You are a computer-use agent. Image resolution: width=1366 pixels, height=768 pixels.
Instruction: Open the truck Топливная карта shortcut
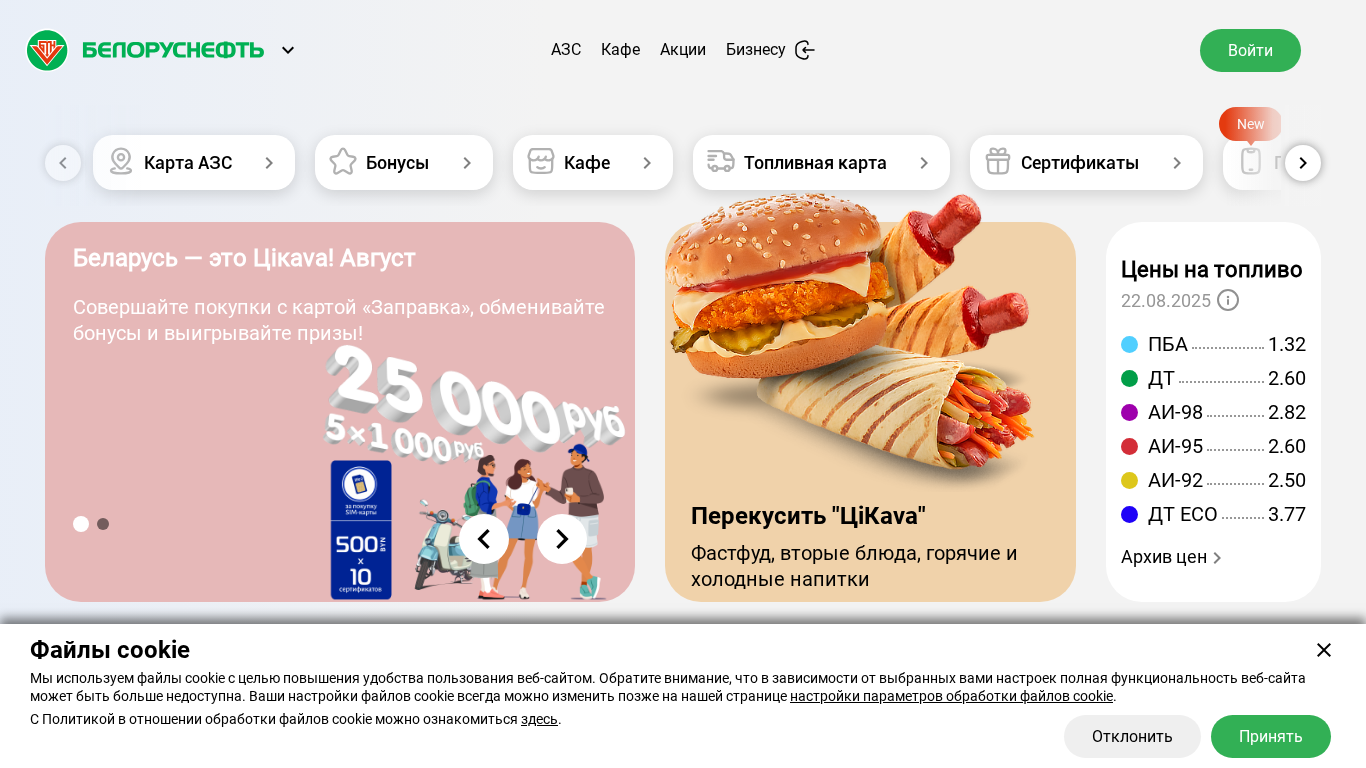(x=821, y=162)
